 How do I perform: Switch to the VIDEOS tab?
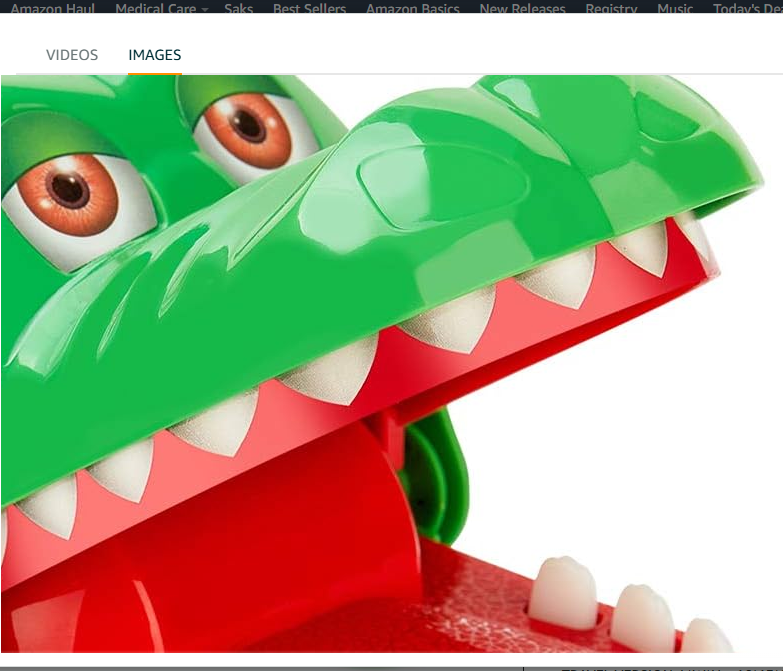tap(72, 55)
